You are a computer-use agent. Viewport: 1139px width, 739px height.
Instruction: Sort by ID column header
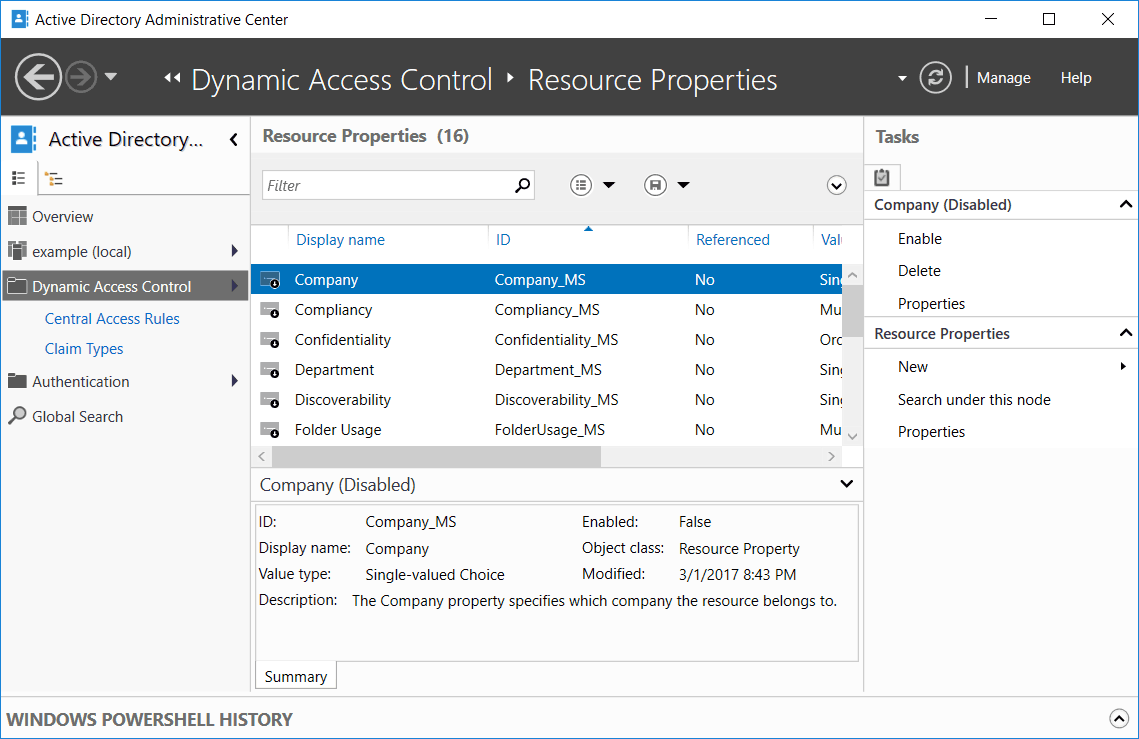pyautogui.click(x=503, y=240)
